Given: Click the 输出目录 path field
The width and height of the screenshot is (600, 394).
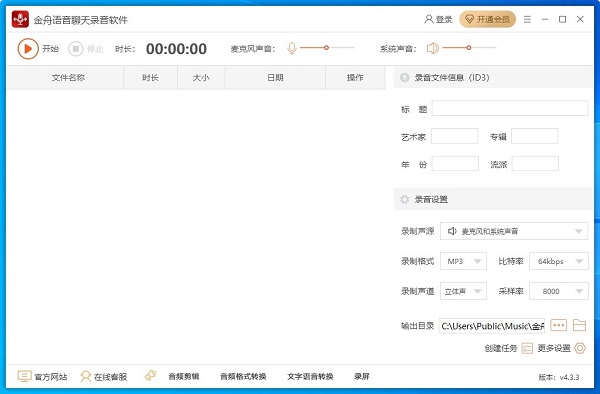Looking at the screenshot, I should point(492,326).
